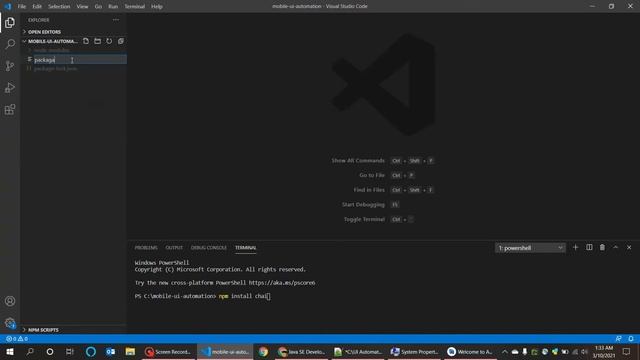
Task: Kill terminal with trash icon
Action: [602, 247]
